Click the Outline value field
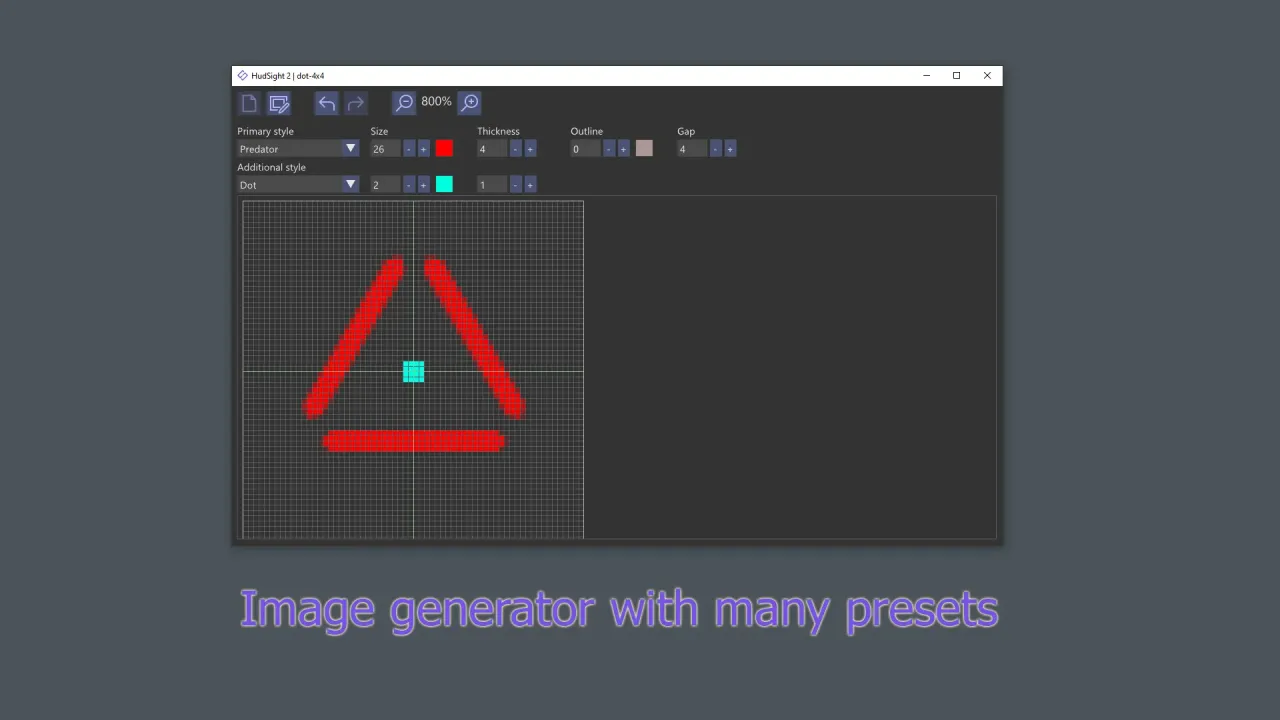 click(585, 148)
